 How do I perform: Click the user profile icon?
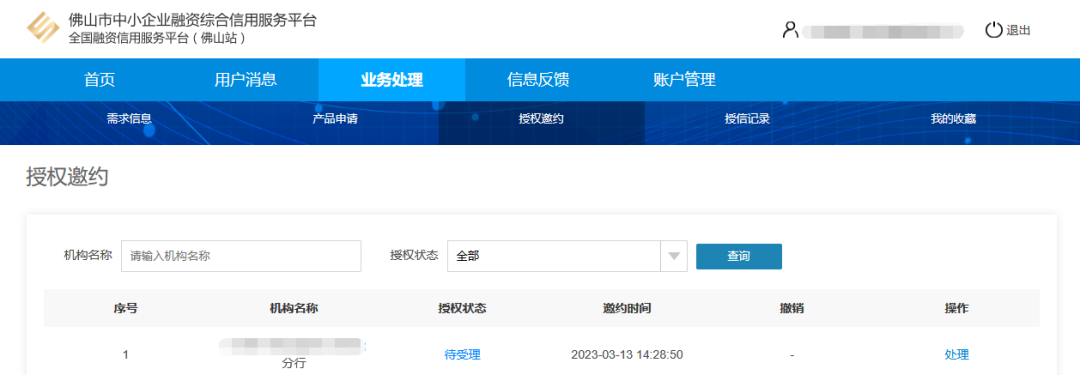coord(790,30)
